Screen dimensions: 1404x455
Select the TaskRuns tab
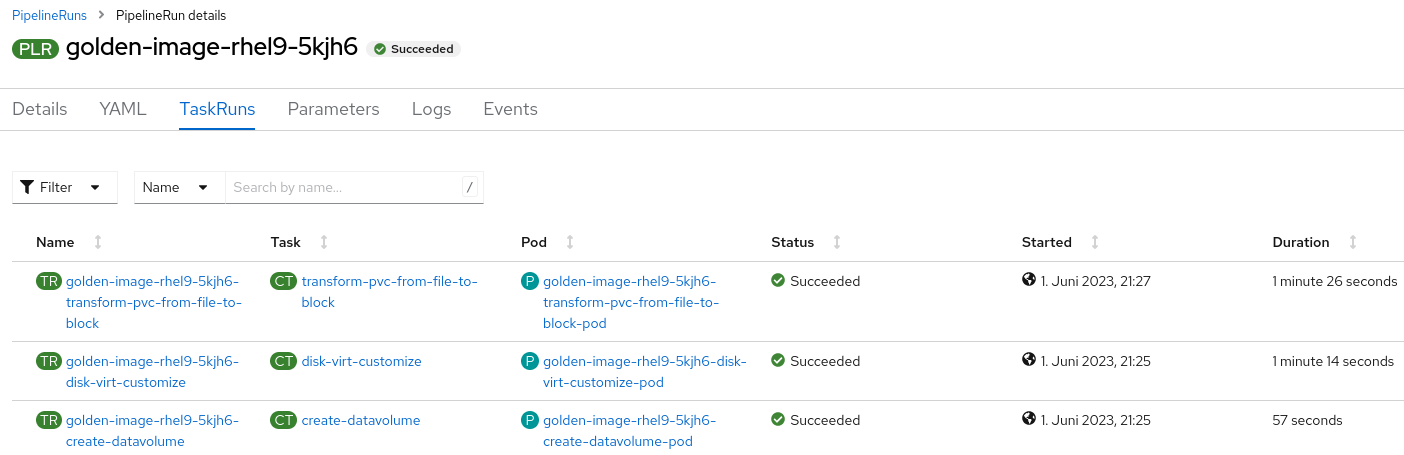pos(217,109)
